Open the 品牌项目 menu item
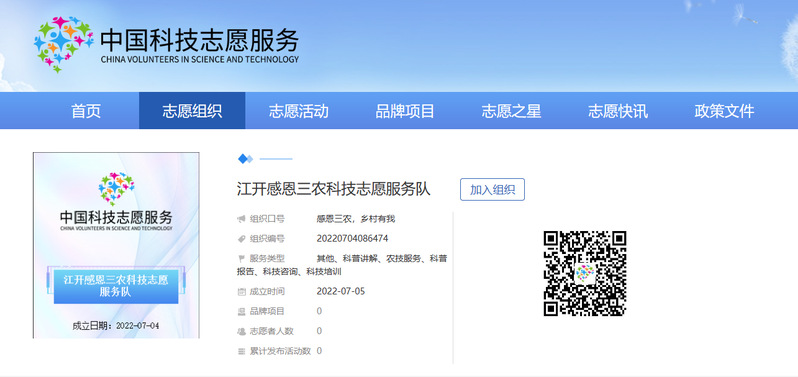Image resolution: width=798 pixels, height=377 pixels. (405, 111)
